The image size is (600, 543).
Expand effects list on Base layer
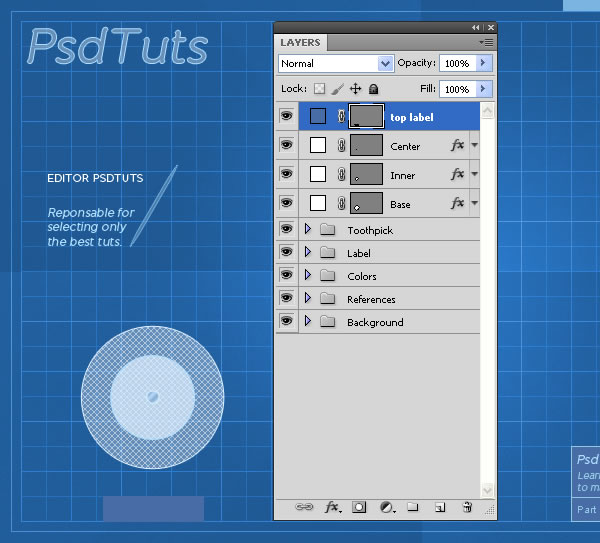coord(474,203)
